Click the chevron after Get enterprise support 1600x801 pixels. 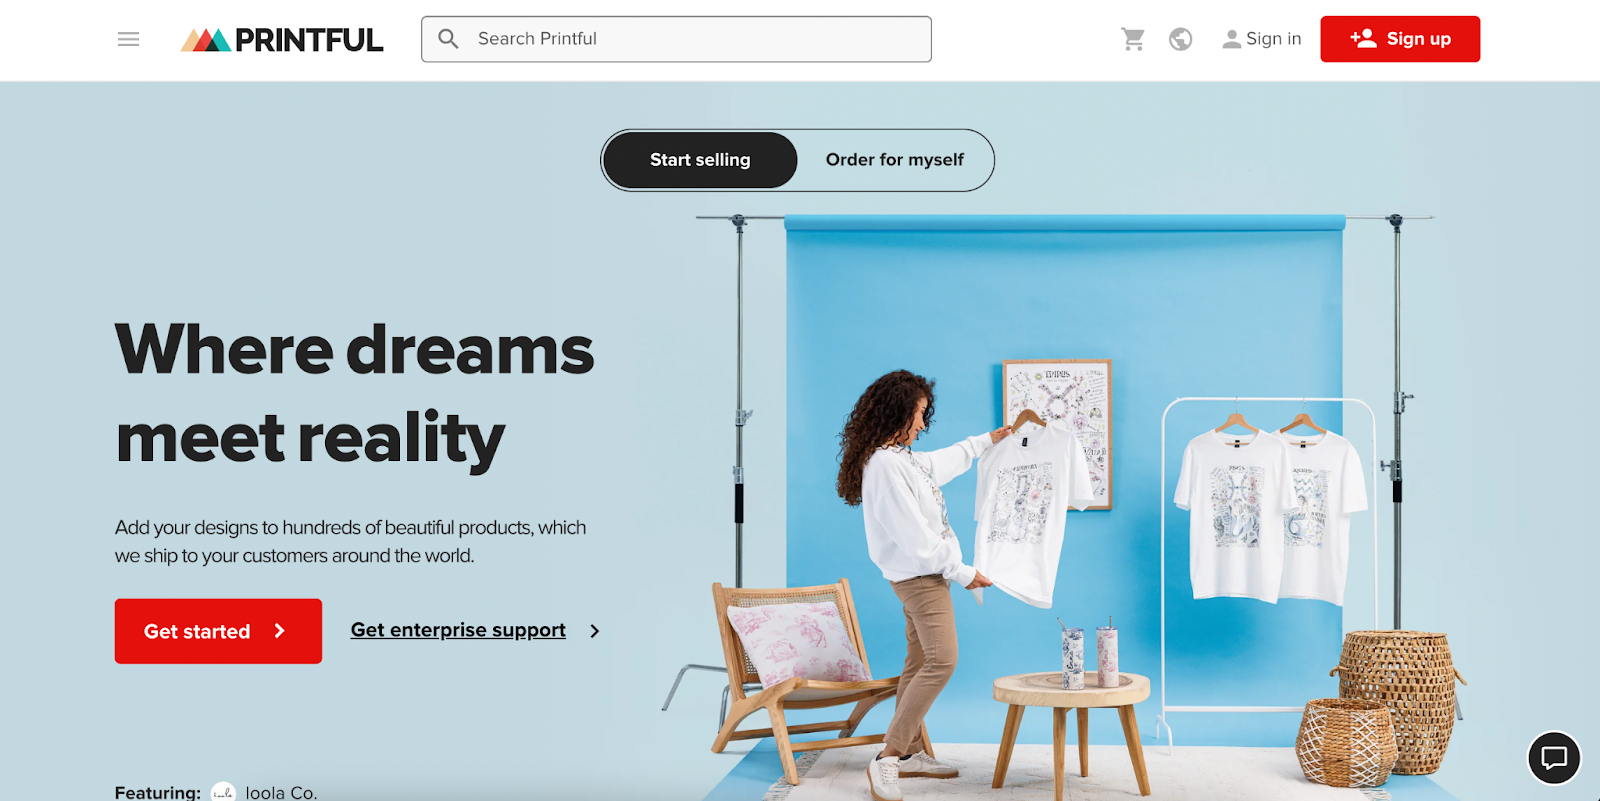(594, 631)
